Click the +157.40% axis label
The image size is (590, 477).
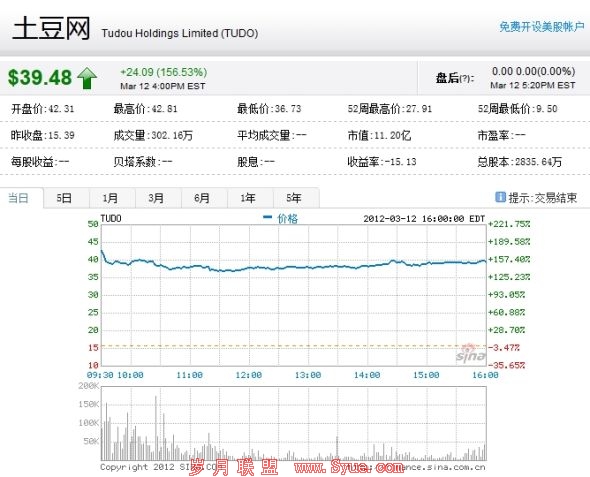509,259
